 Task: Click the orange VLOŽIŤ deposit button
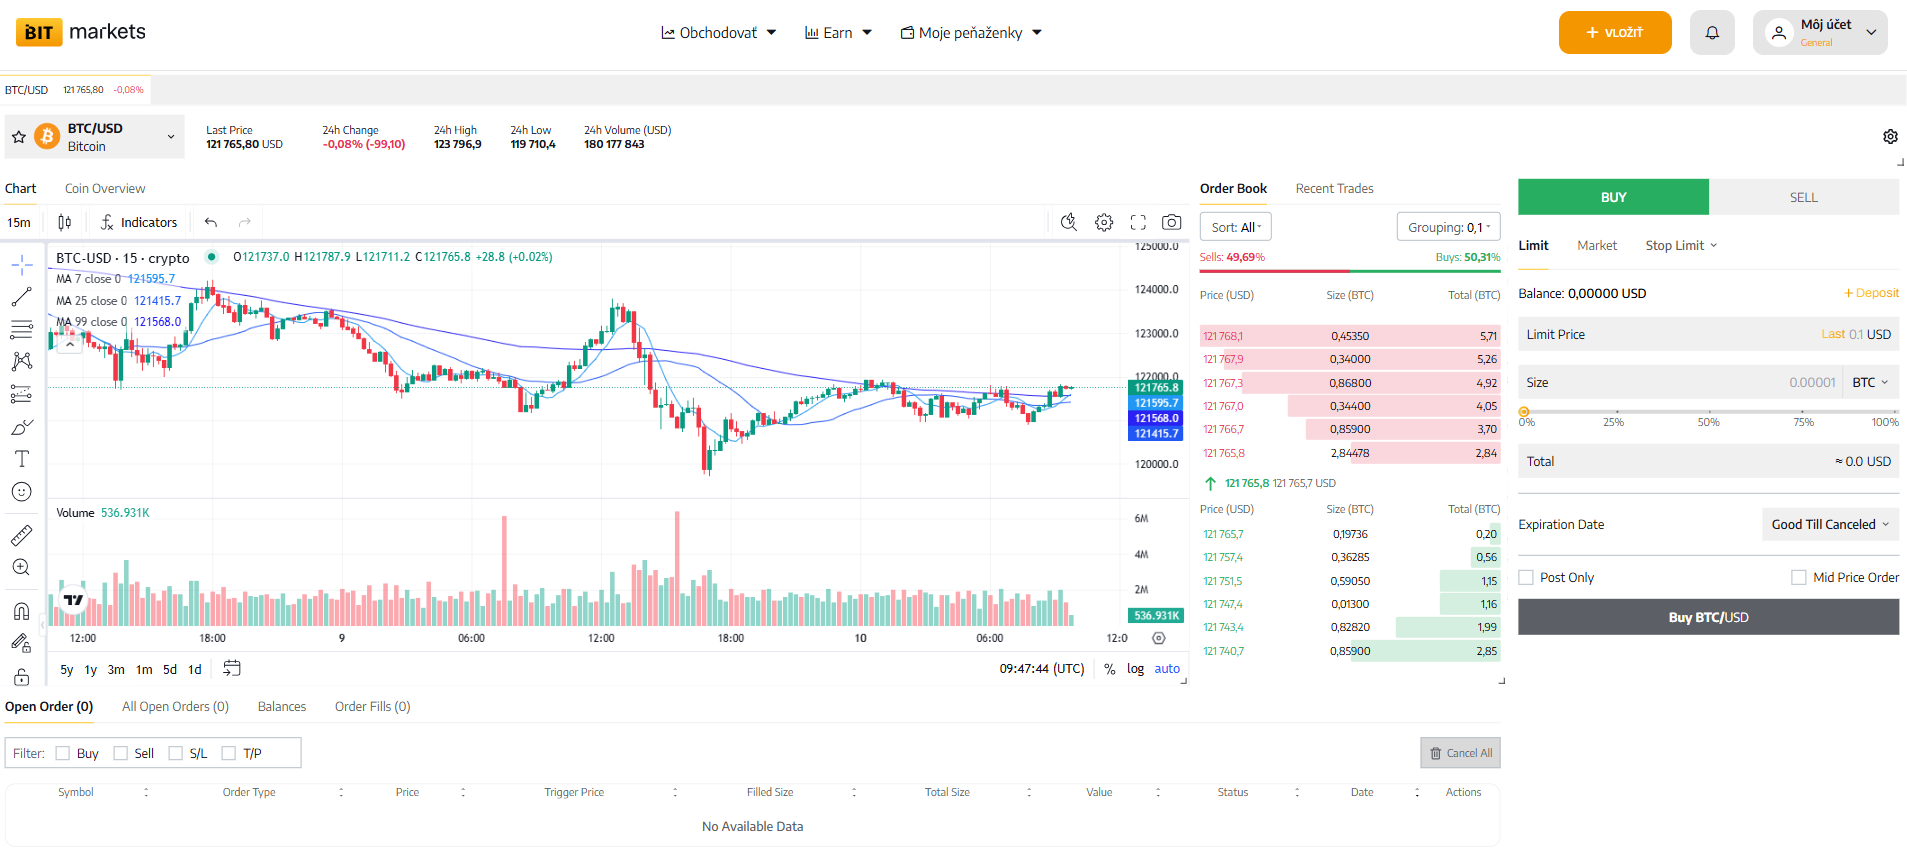[1614, 33]
